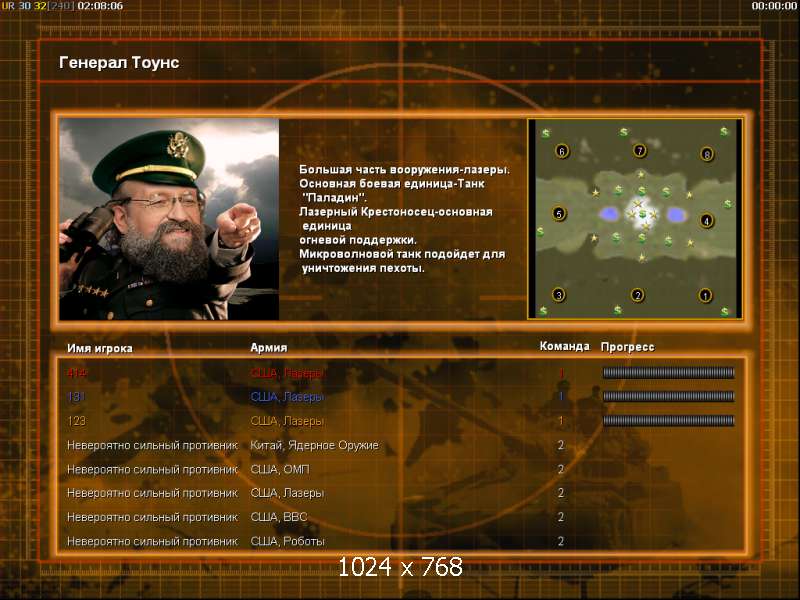Click team number in 'Китай, Ядерное Оружие' row
Screen dimensions: 800x600
(561, 445)
